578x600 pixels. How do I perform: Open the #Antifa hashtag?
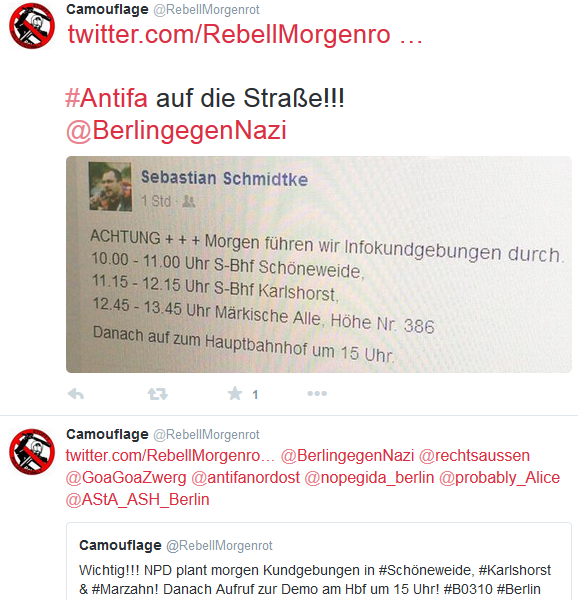[x=106, y=98]
